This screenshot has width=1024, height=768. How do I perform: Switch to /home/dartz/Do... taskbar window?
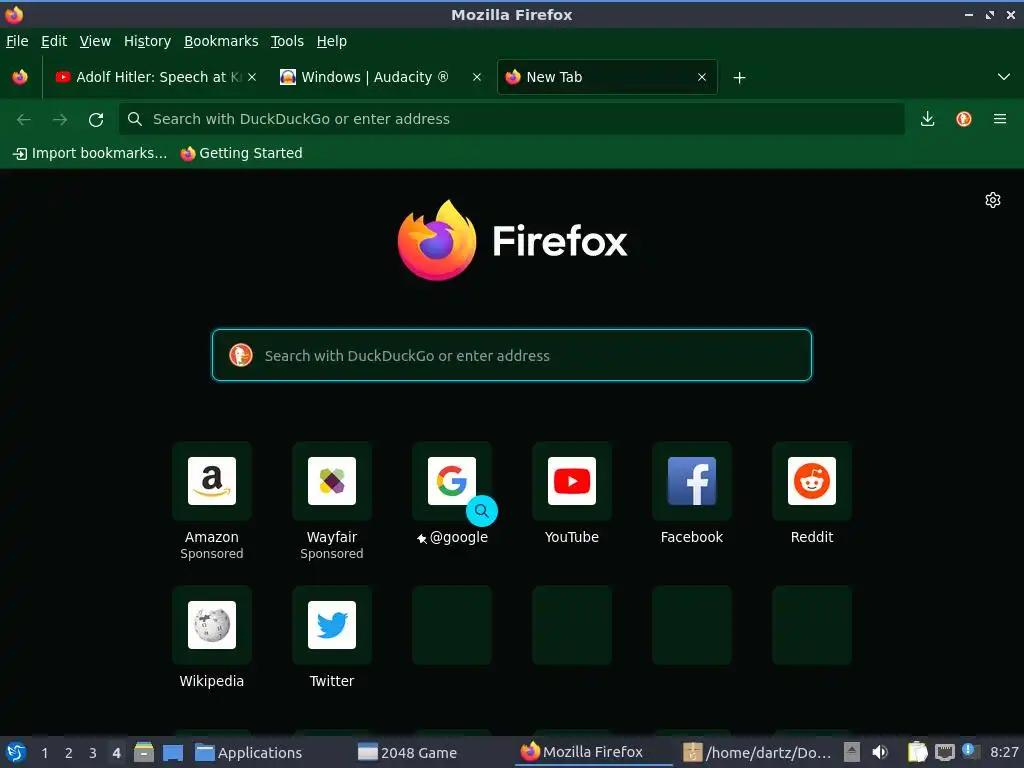click(x=758, y=752)
